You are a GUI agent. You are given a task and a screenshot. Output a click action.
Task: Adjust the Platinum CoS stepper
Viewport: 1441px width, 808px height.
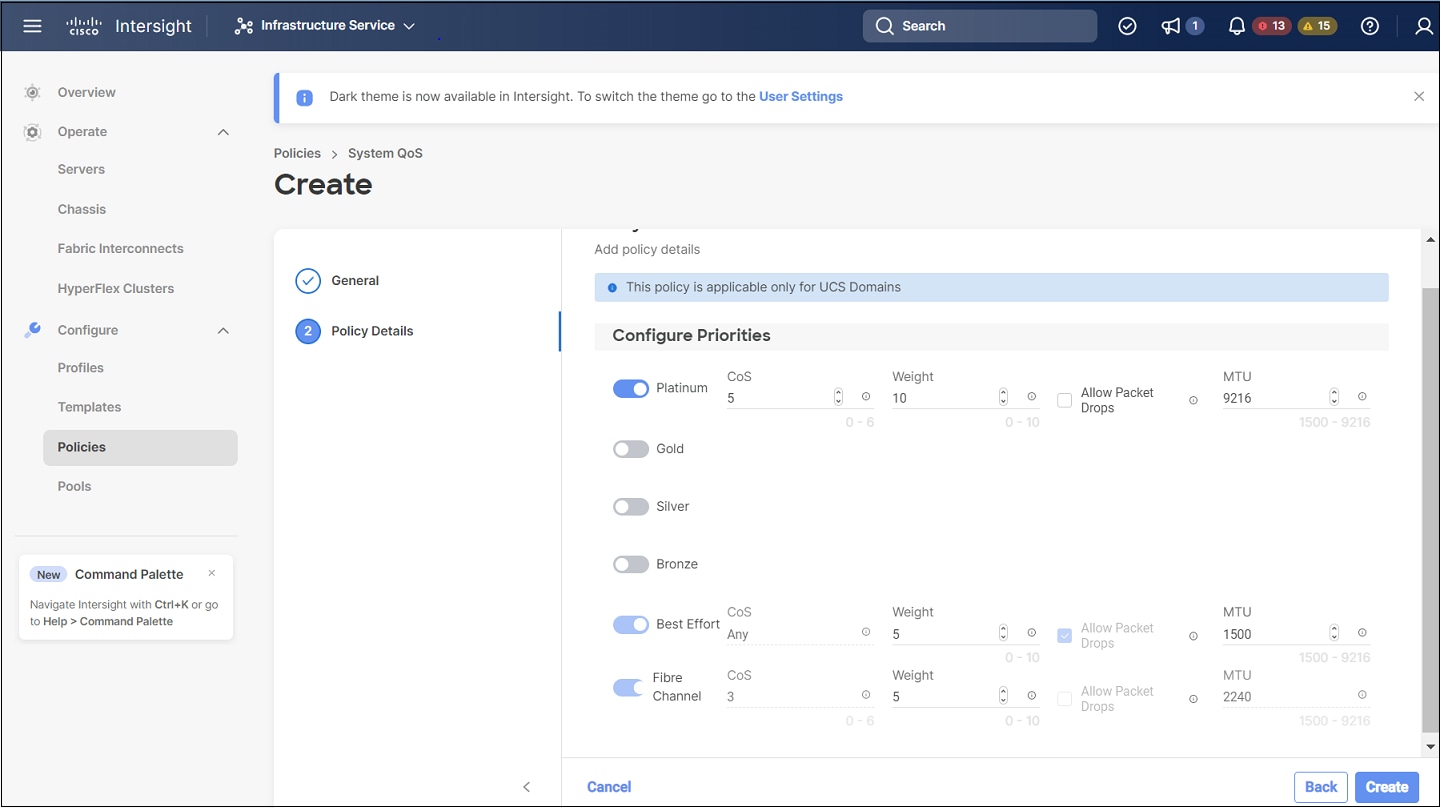click(x=838, y=397)
